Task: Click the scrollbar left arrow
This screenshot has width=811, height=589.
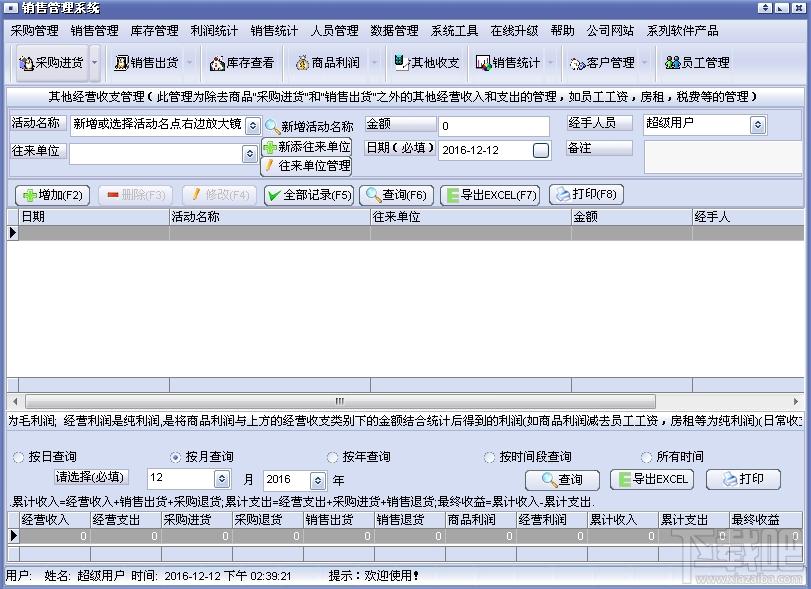Action: tap(14, 401)
